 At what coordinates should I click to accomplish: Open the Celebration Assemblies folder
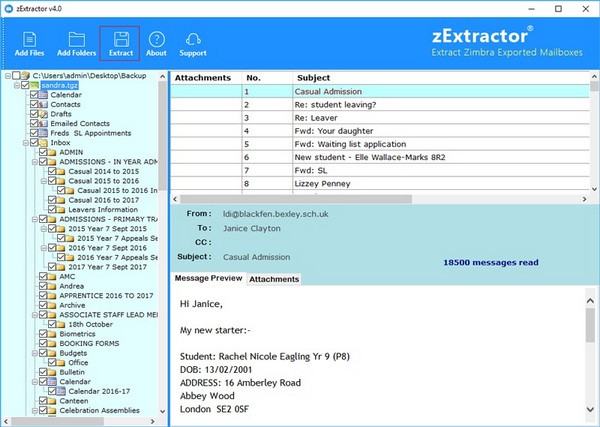tap(99, 410)
